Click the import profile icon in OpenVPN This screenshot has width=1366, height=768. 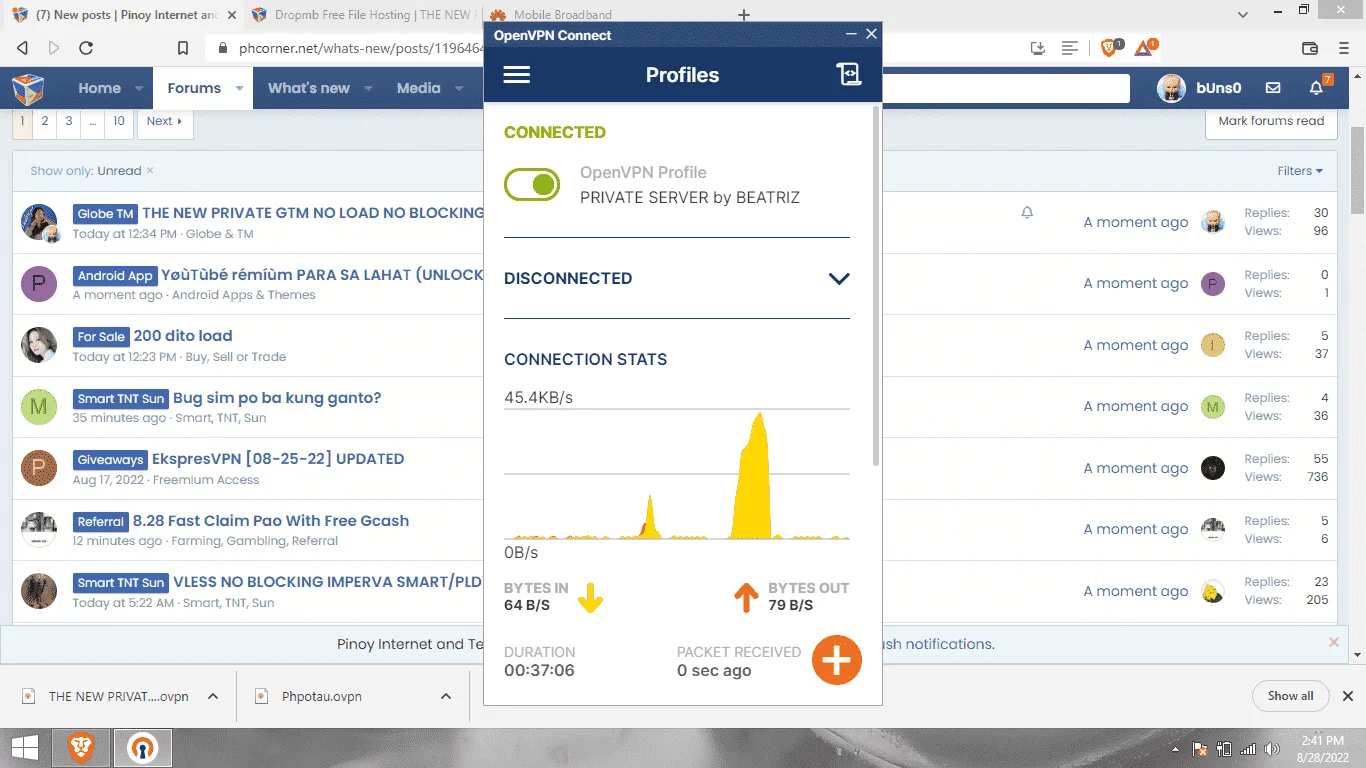[849, 75]
